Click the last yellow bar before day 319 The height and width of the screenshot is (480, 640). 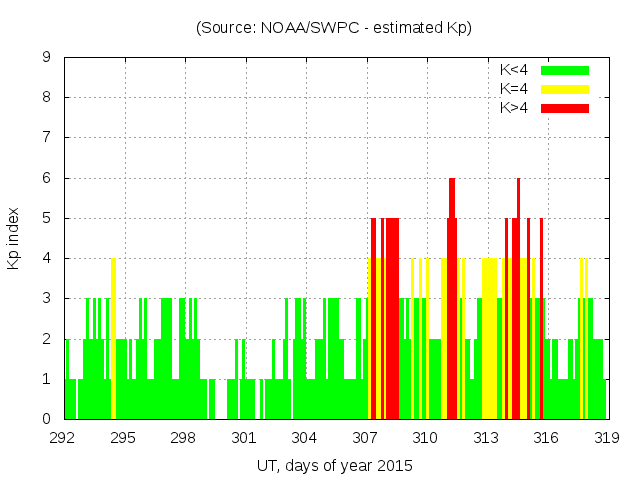point(586,340)
